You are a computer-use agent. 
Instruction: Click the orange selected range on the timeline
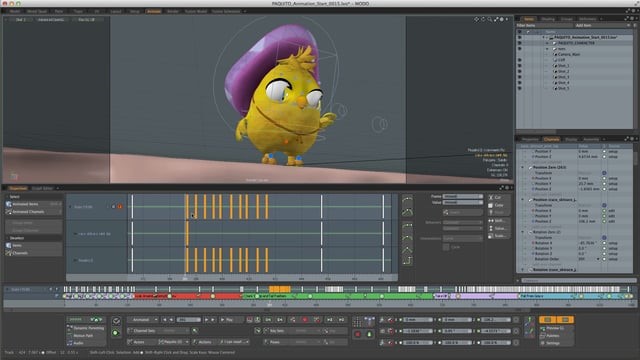coord(280,289)
